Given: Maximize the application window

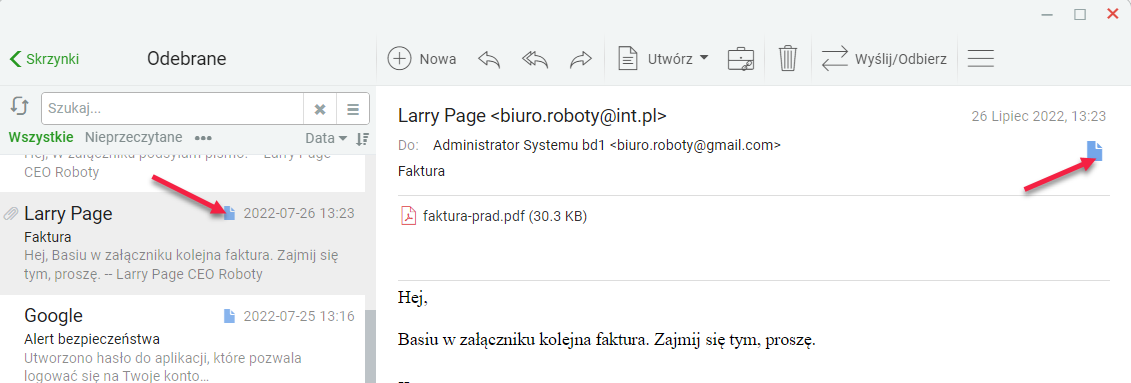Looking at the screenshot, I should pyautogui.click(x=1080, y=14).
